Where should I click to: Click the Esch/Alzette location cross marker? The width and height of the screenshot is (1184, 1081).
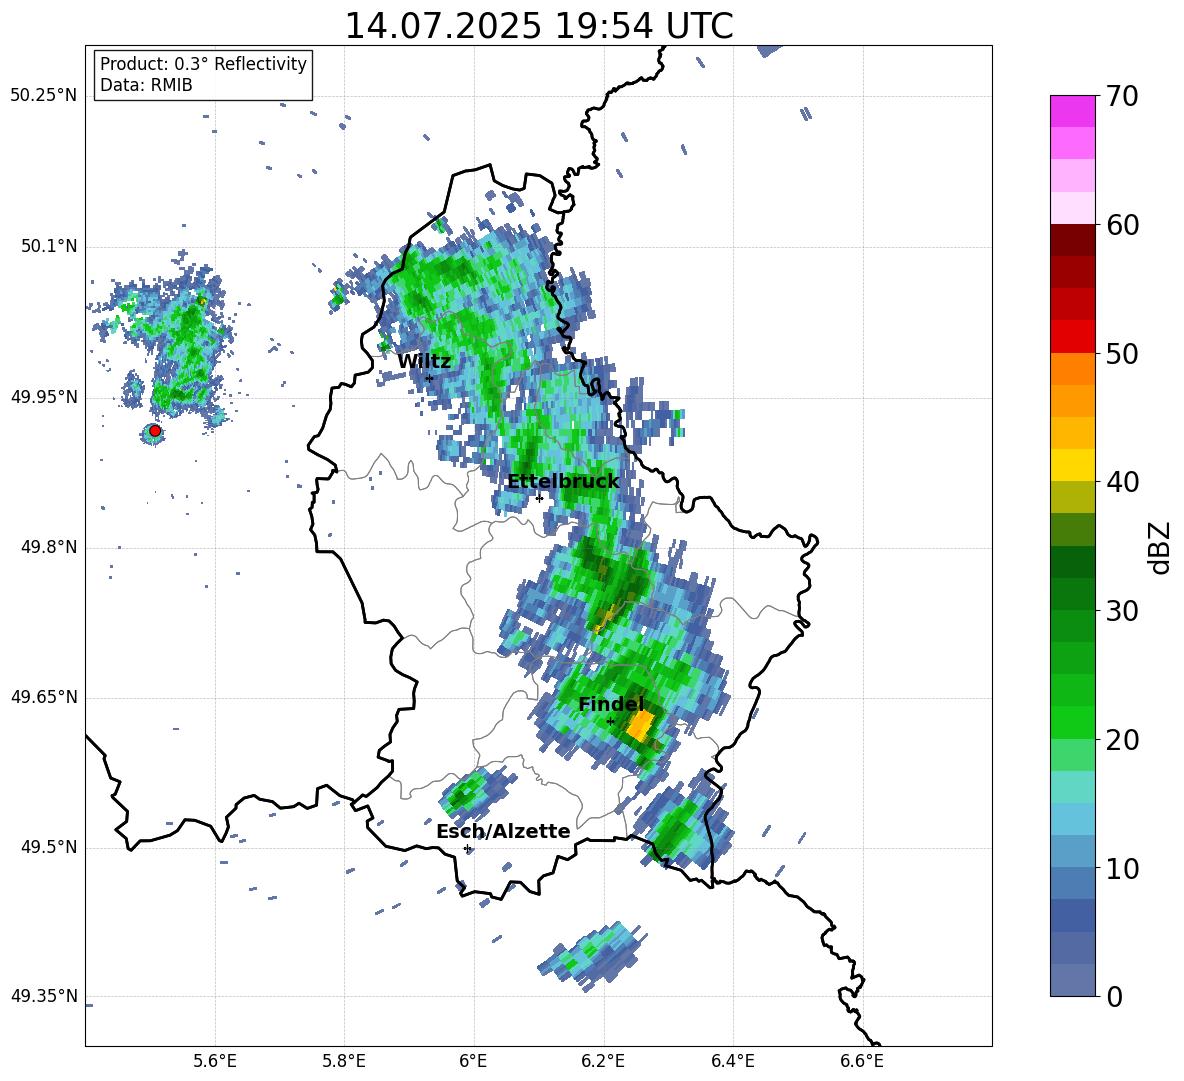click(x=467, y=848)
